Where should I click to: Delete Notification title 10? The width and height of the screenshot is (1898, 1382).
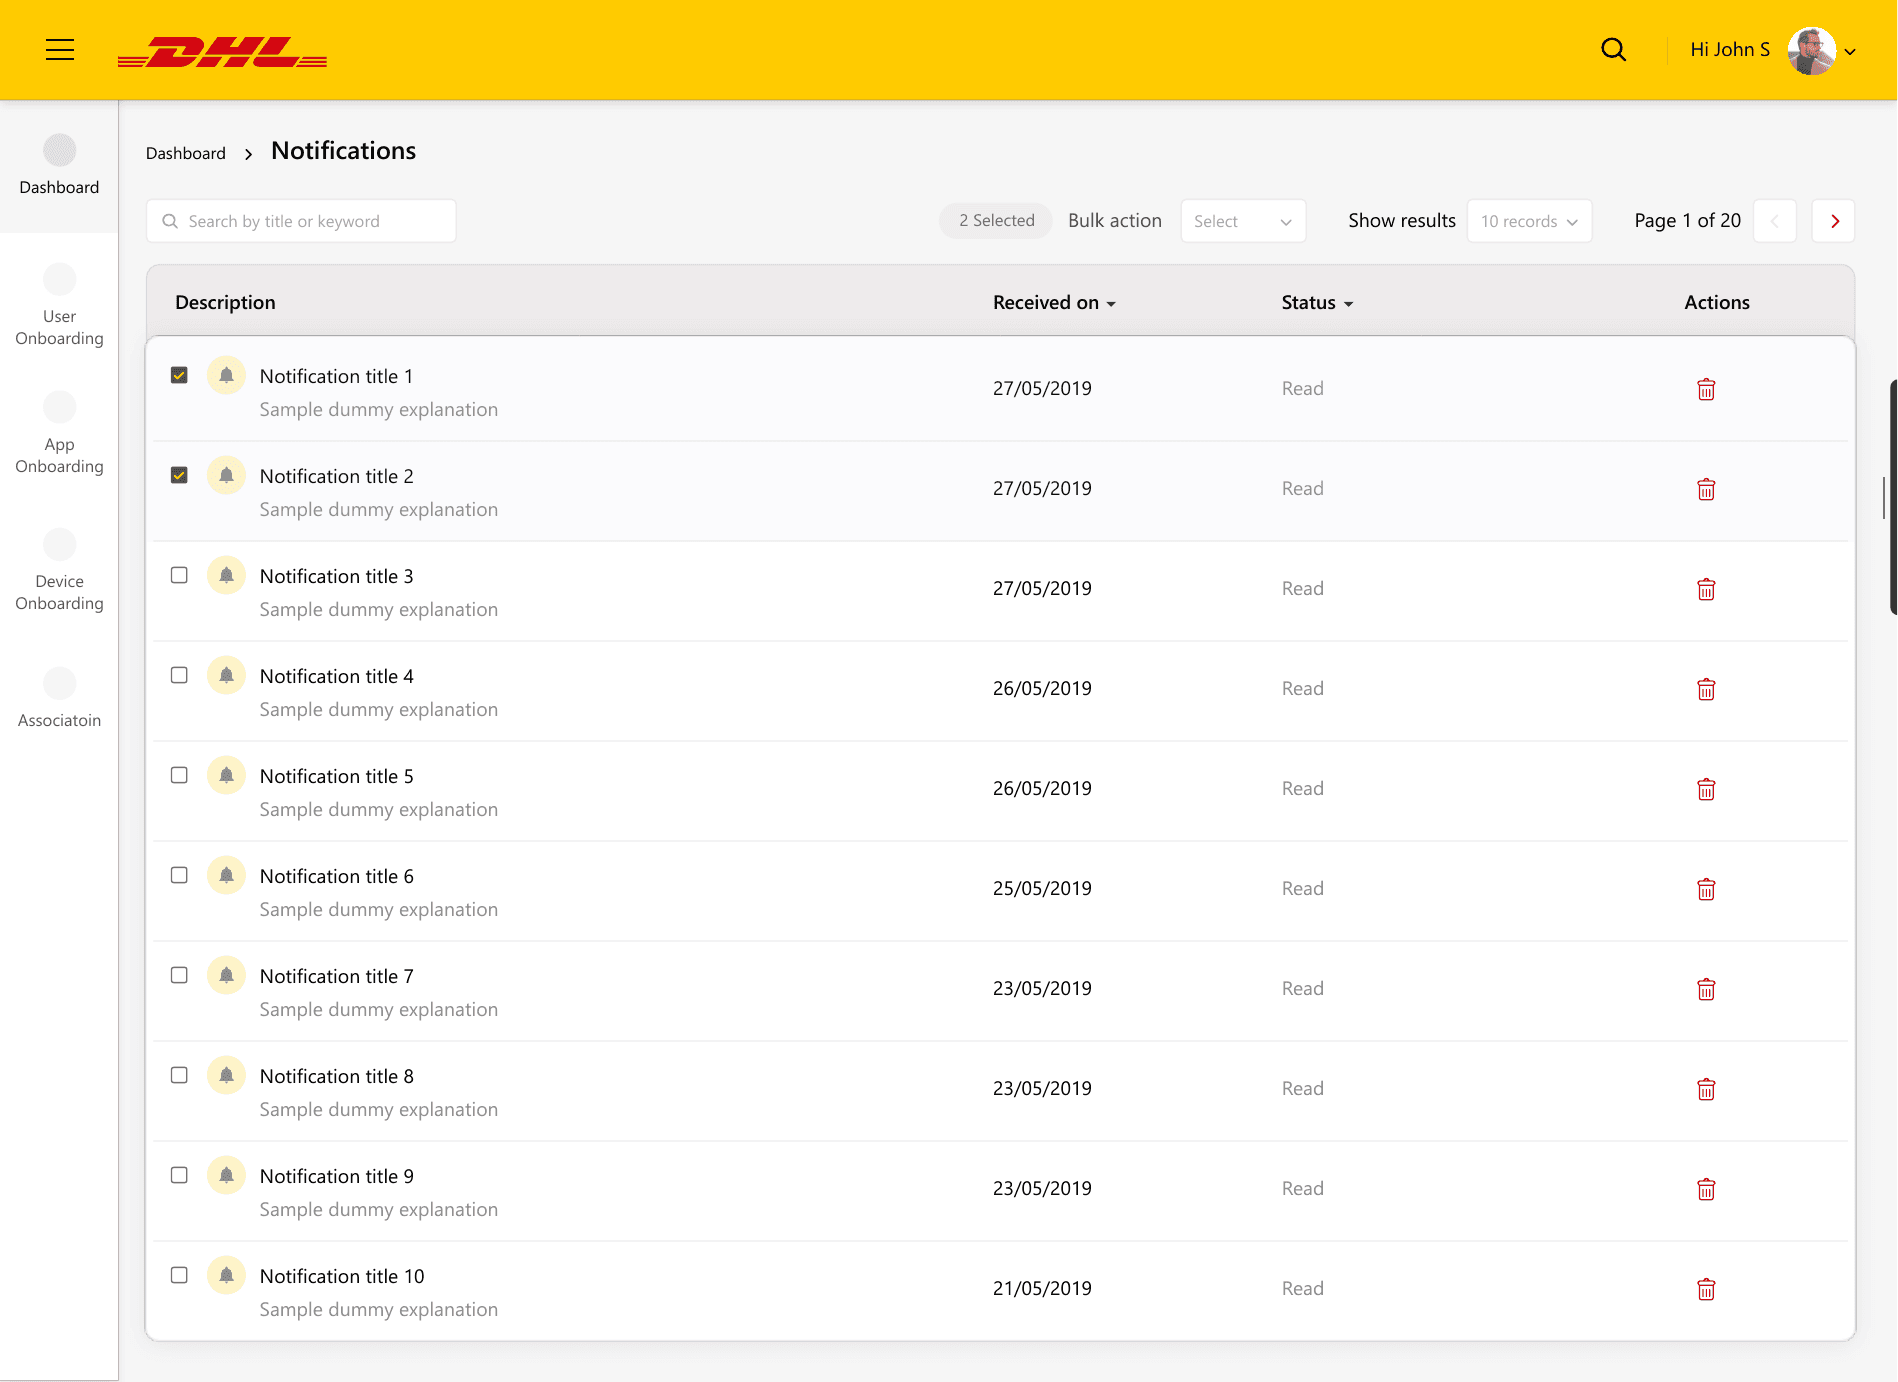click(1706, 1289)
